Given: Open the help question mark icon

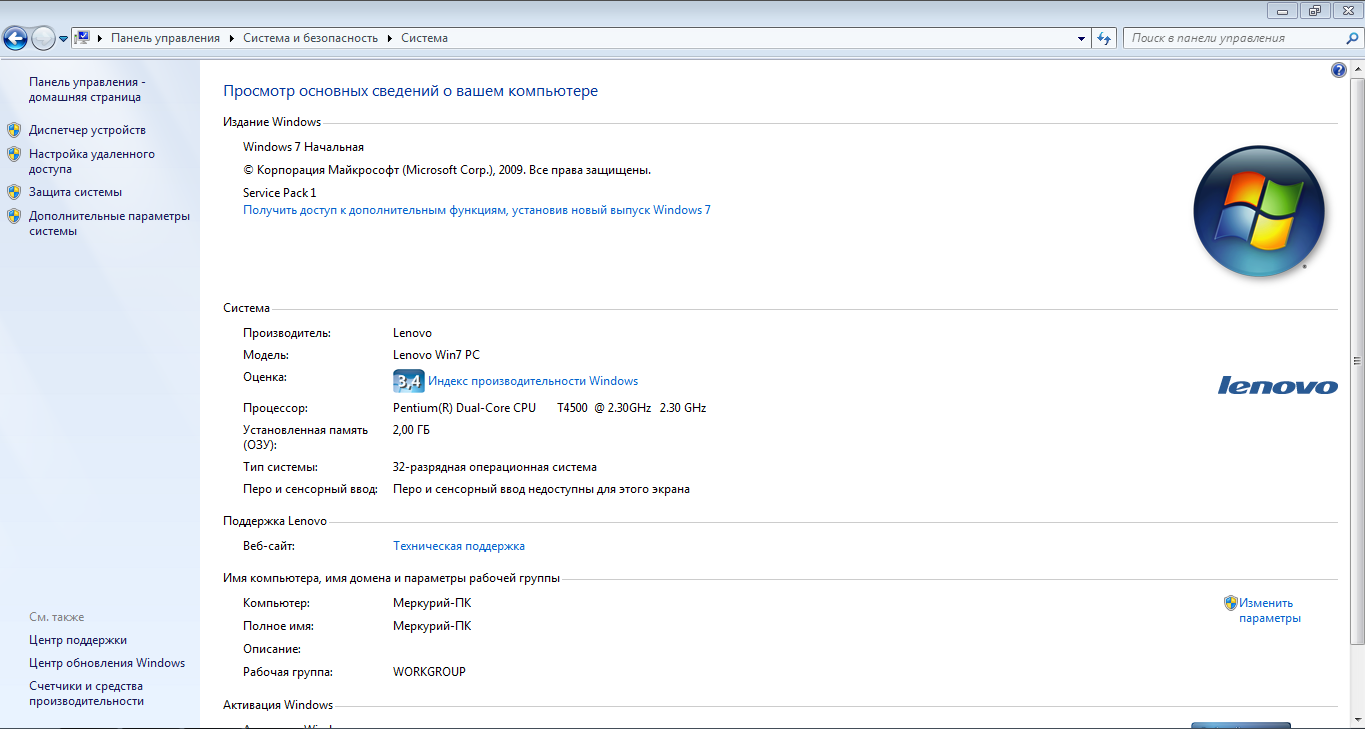Looking at the screenshot, I should [1339, 70].
